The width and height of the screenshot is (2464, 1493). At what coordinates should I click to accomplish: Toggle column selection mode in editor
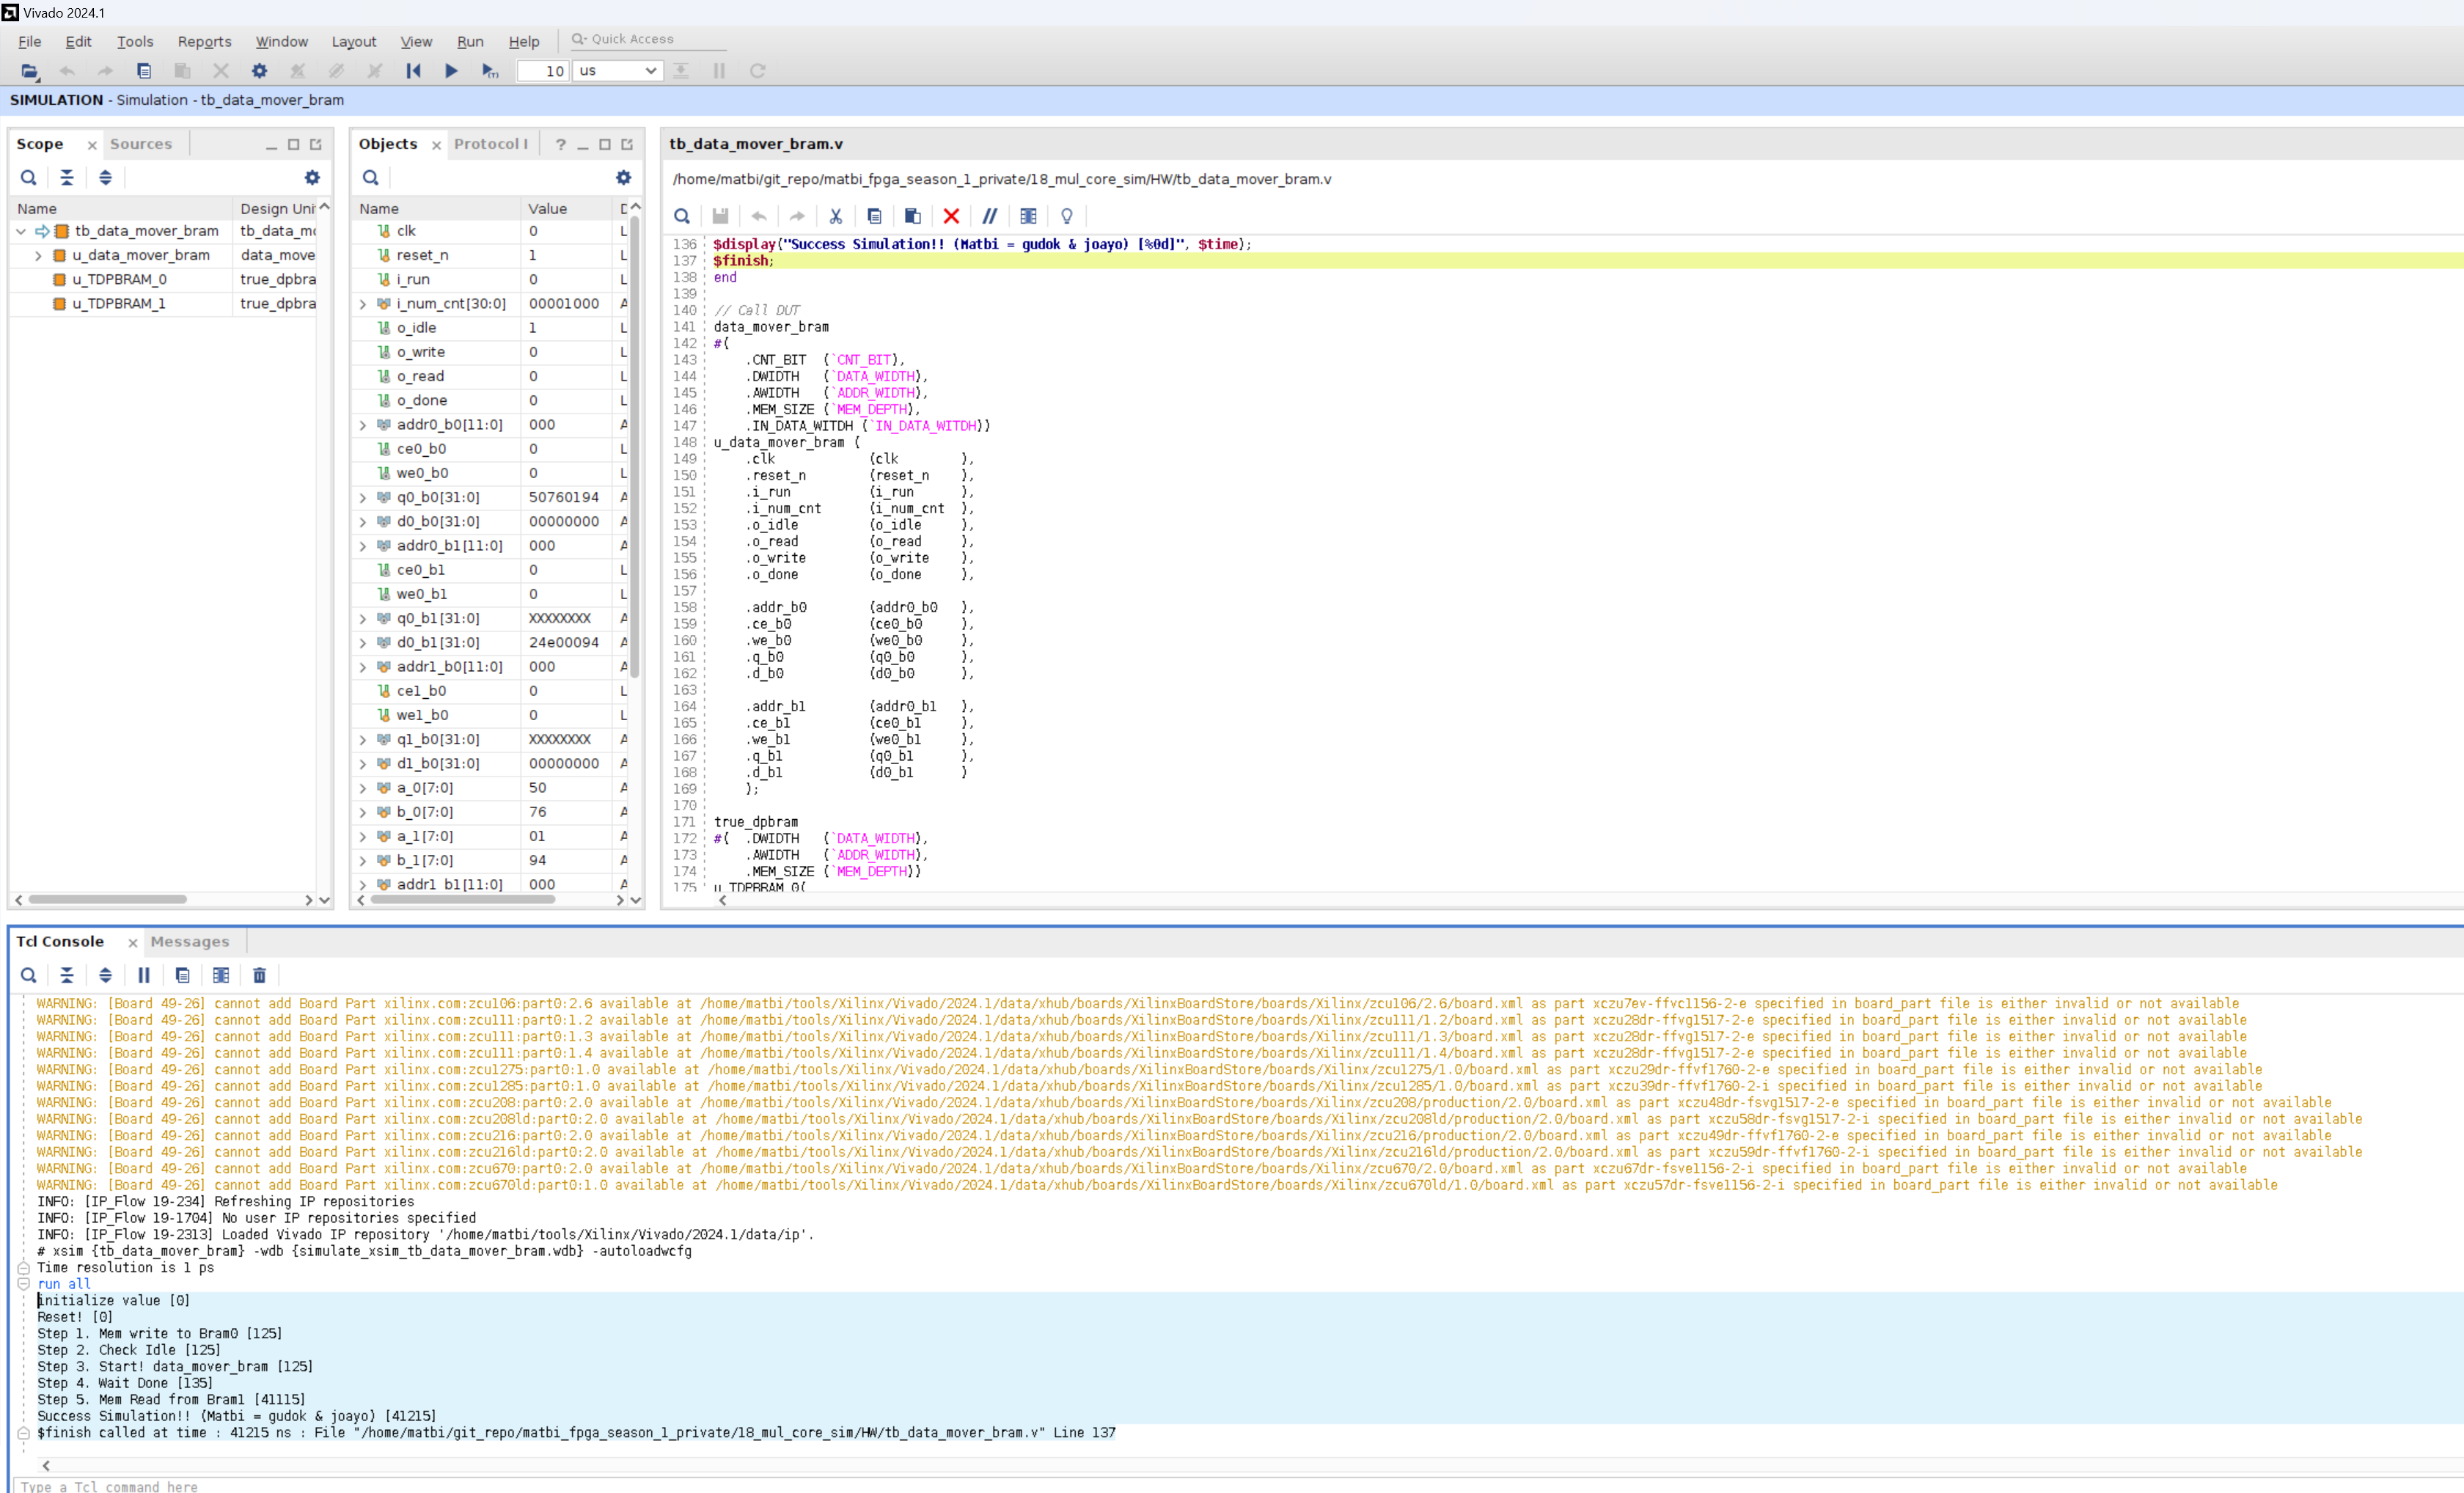coord(1028,216)
